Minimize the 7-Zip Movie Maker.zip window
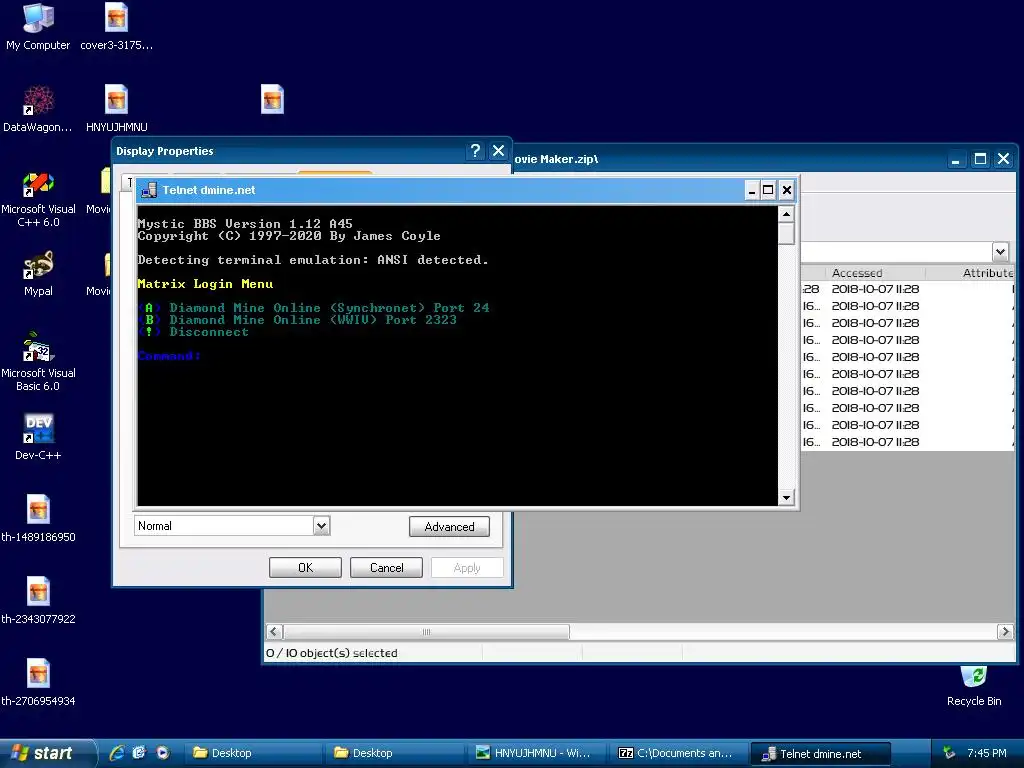Image resolution: width=1024 pixels, height=768 pixels. [x=955, y=159]
